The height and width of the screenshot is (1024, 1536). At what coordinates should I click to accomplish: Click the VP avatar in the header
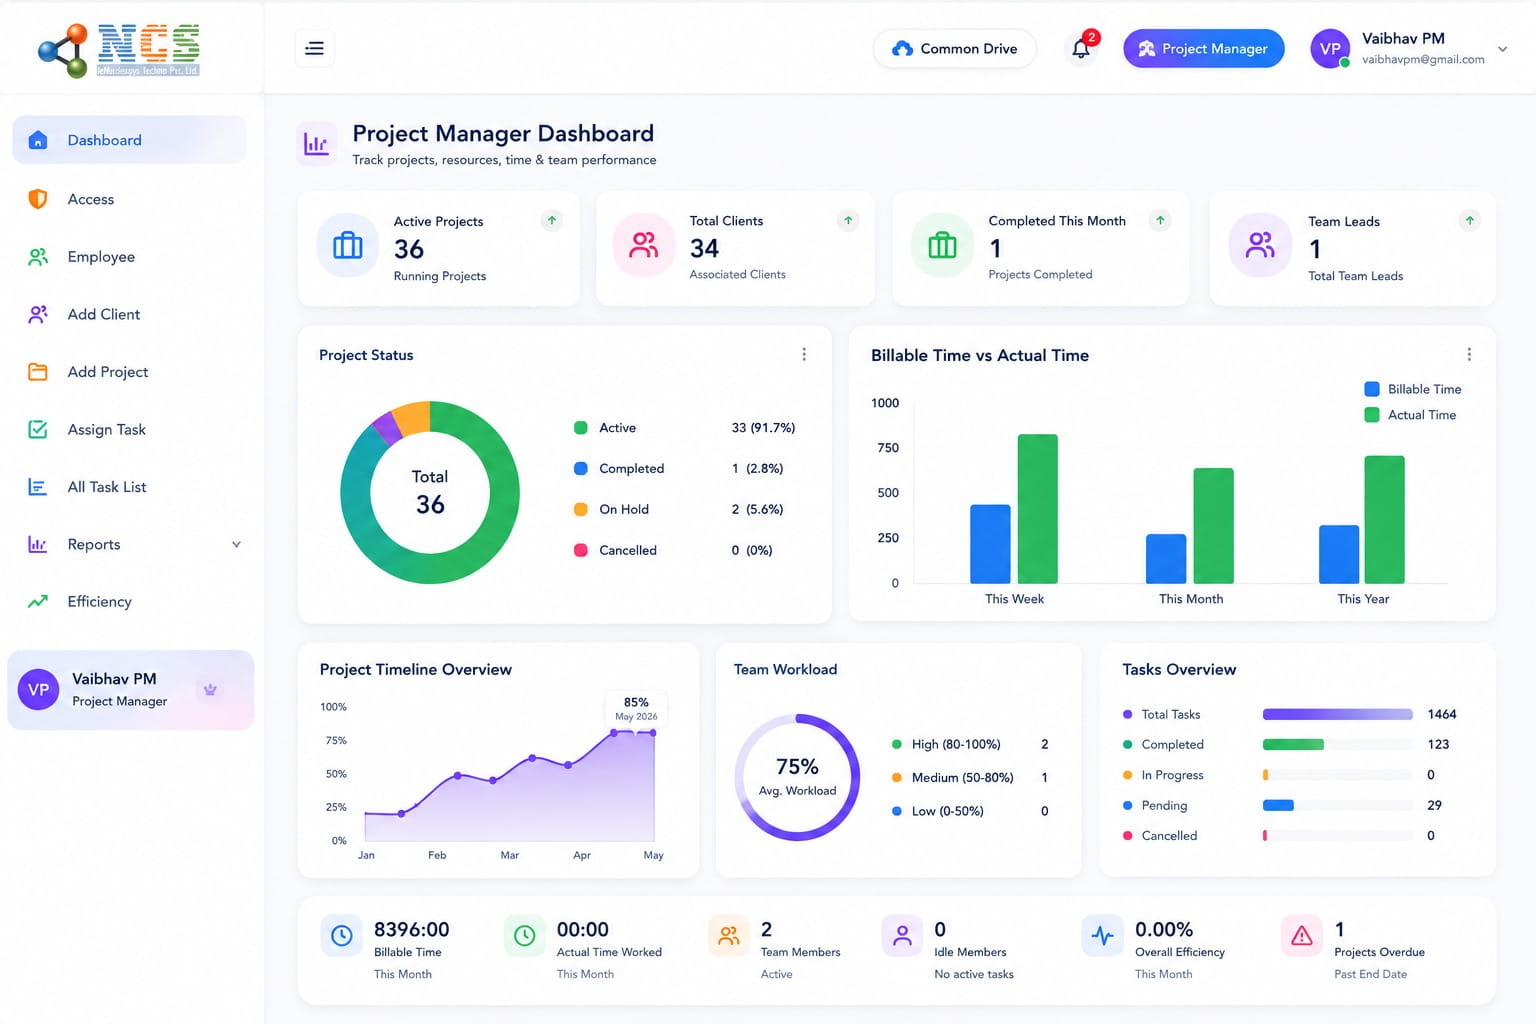(x=1330, y=48)
